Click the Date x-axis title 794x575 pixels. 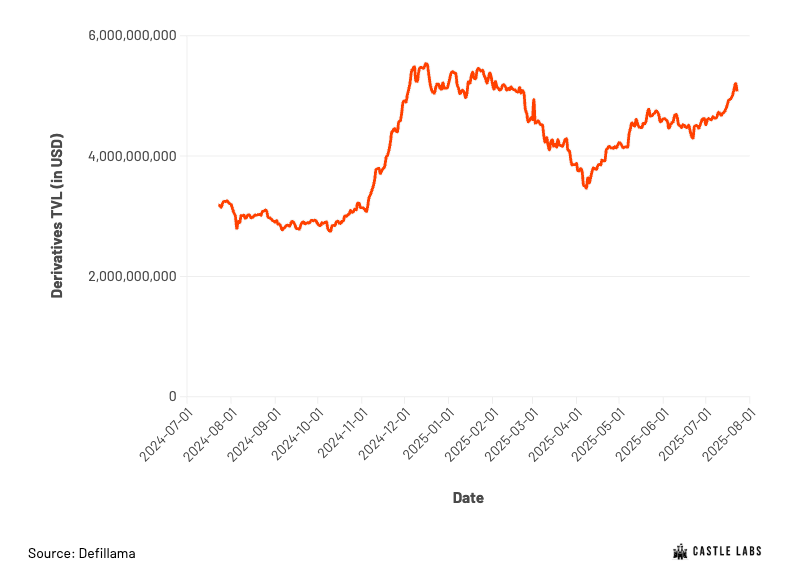[x=468, y=498]
